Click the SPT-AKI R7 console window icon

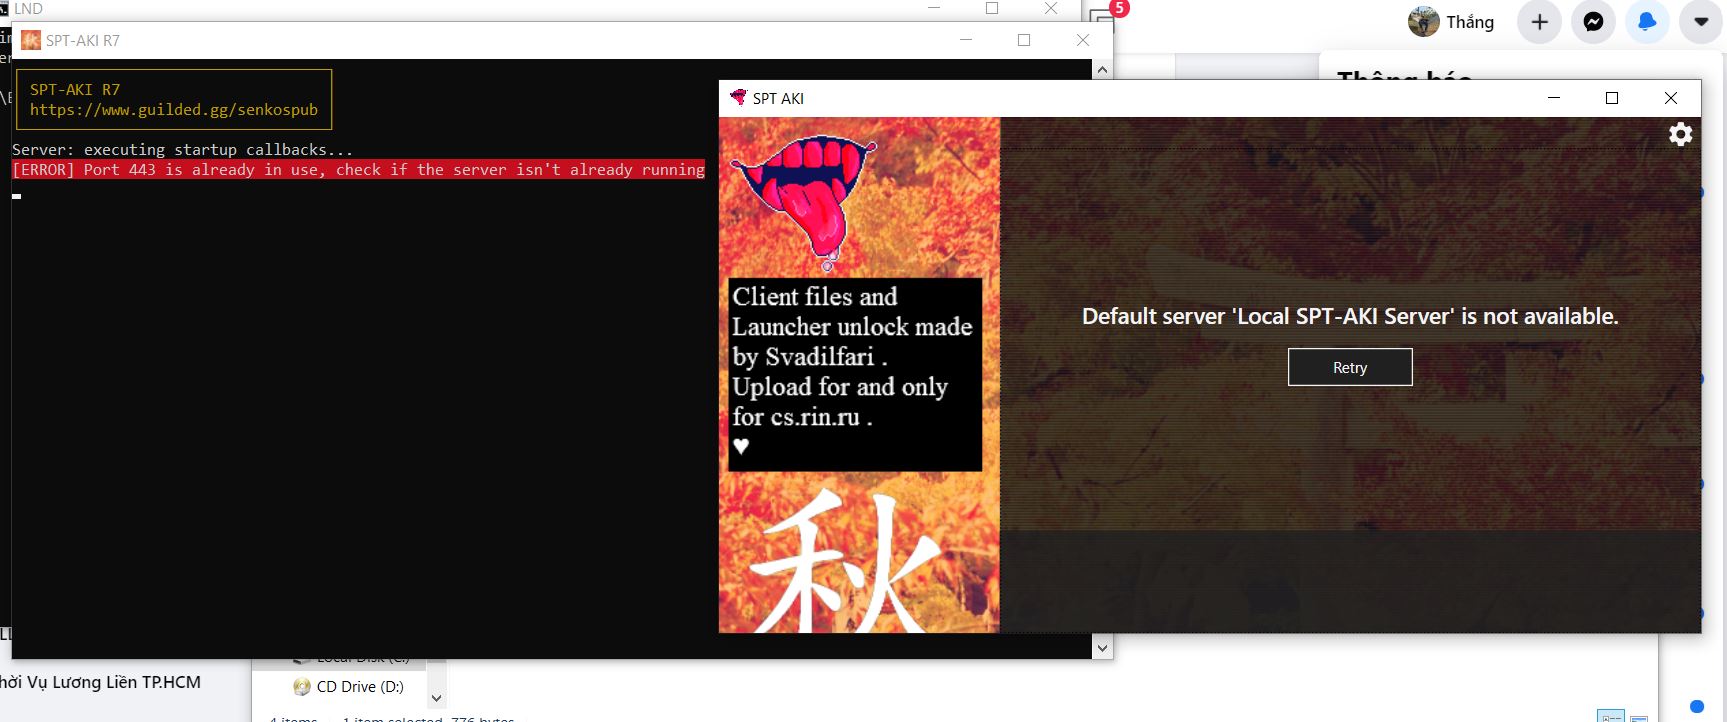click(31, 40)
